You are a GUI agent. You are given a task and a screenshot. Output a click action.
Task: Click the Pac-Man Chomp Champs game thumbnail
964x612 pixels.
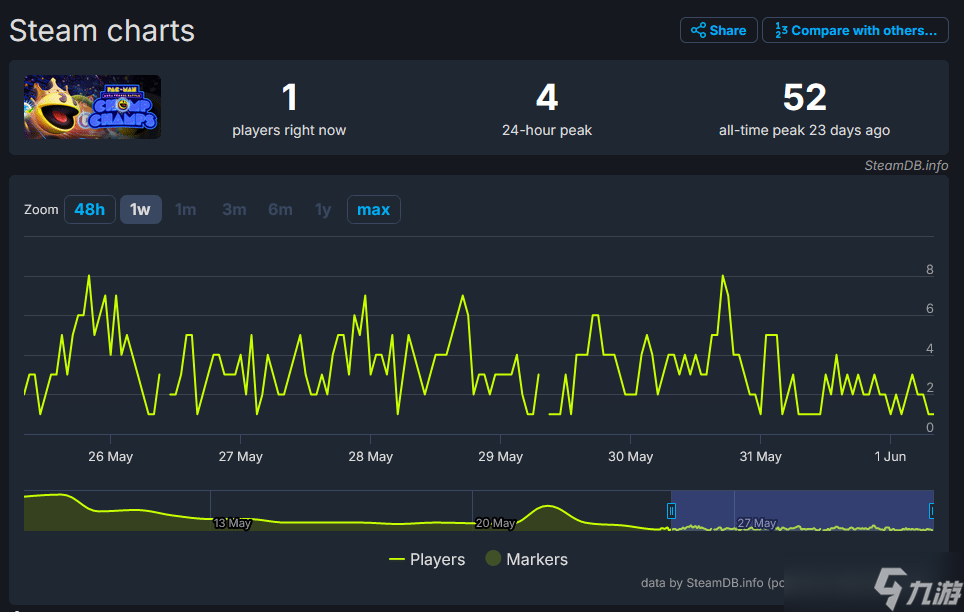pyautogui.click(x=92, y=107)
